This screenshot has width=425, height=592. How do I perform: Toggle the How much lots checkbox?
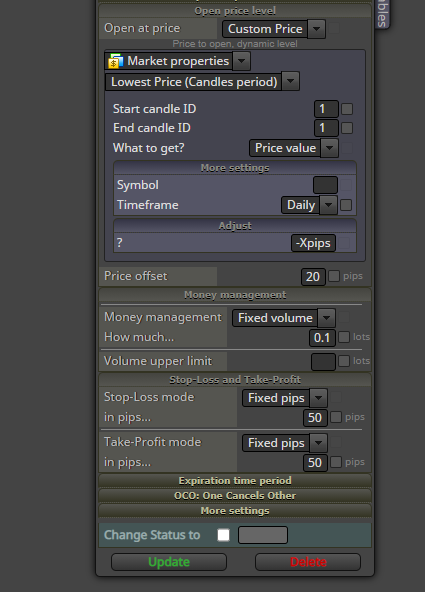click(344, 337)
